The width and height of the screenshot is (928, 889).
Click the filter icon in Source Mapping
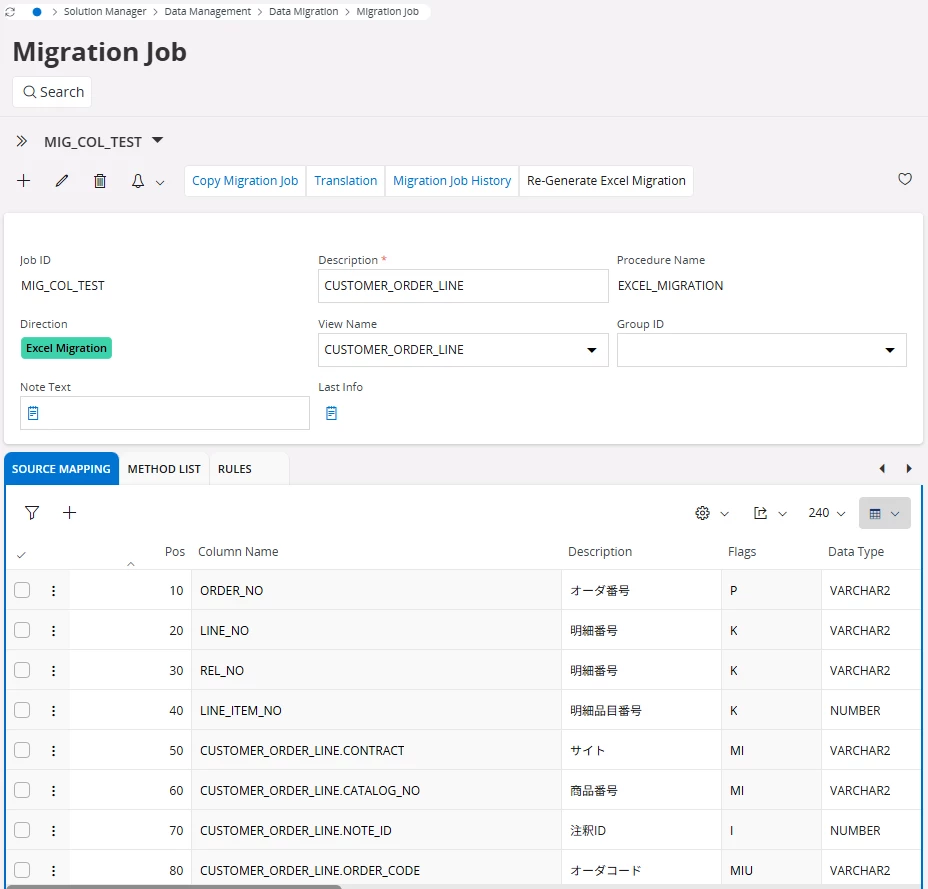[x=32, y=513]
